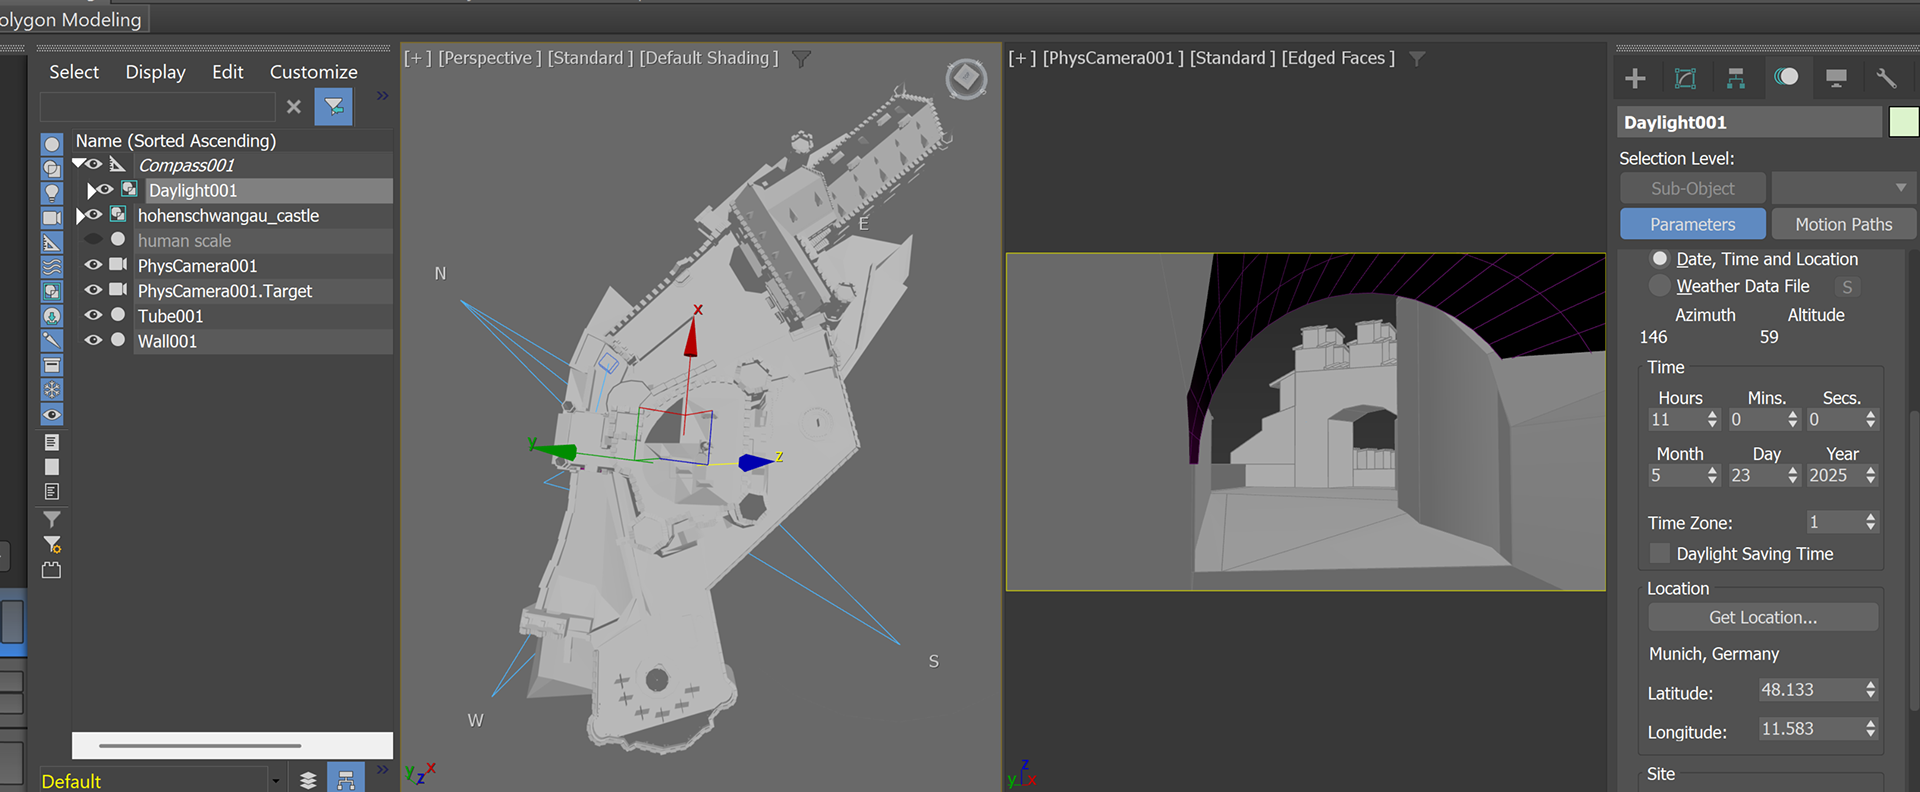Click PhysCamera001 viewport filter funnel icon
Image resolution: width=1920 pixels, height=792 pixels.
tap(1417, 59)
